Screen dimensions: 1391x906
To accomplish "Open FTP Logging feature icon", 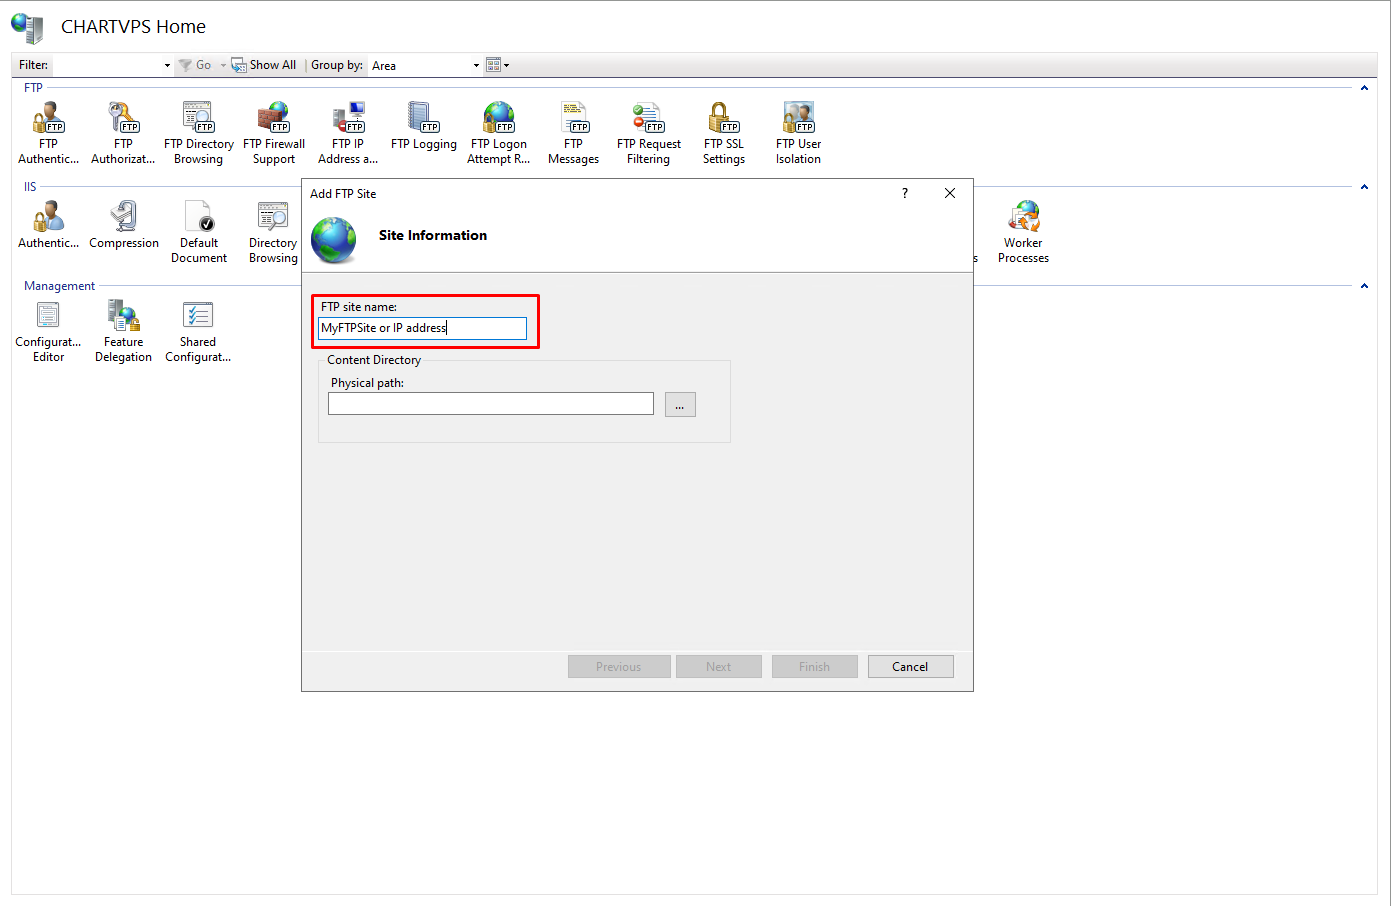I will [x=423, y=126].
